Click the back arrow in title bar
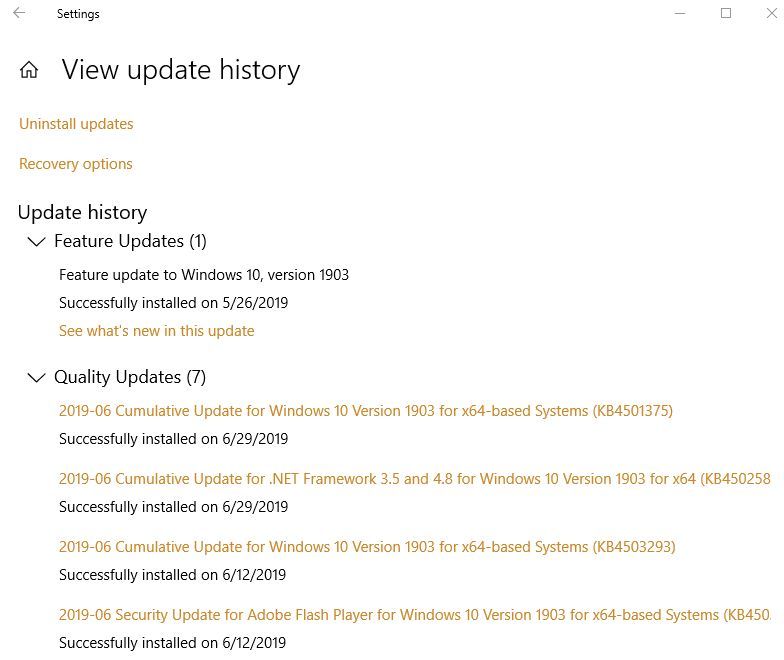Viewport: 784px width, 660px height. coord(19,14)
